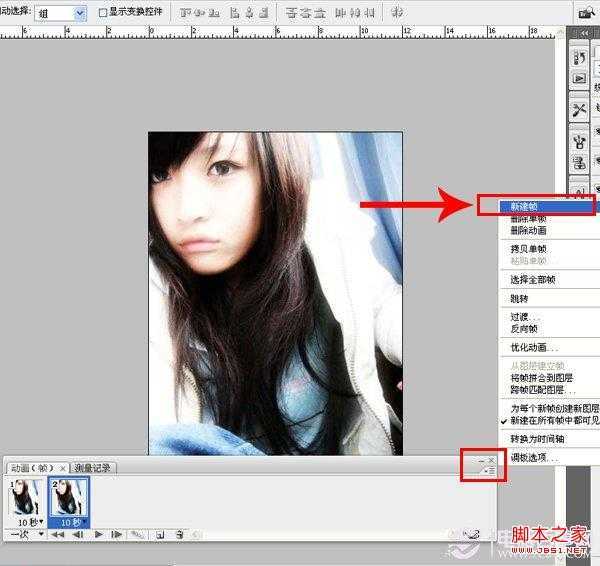Click the distribute top edges icon
This screenshot has width=600, height=566.
(x=291, y=13)
